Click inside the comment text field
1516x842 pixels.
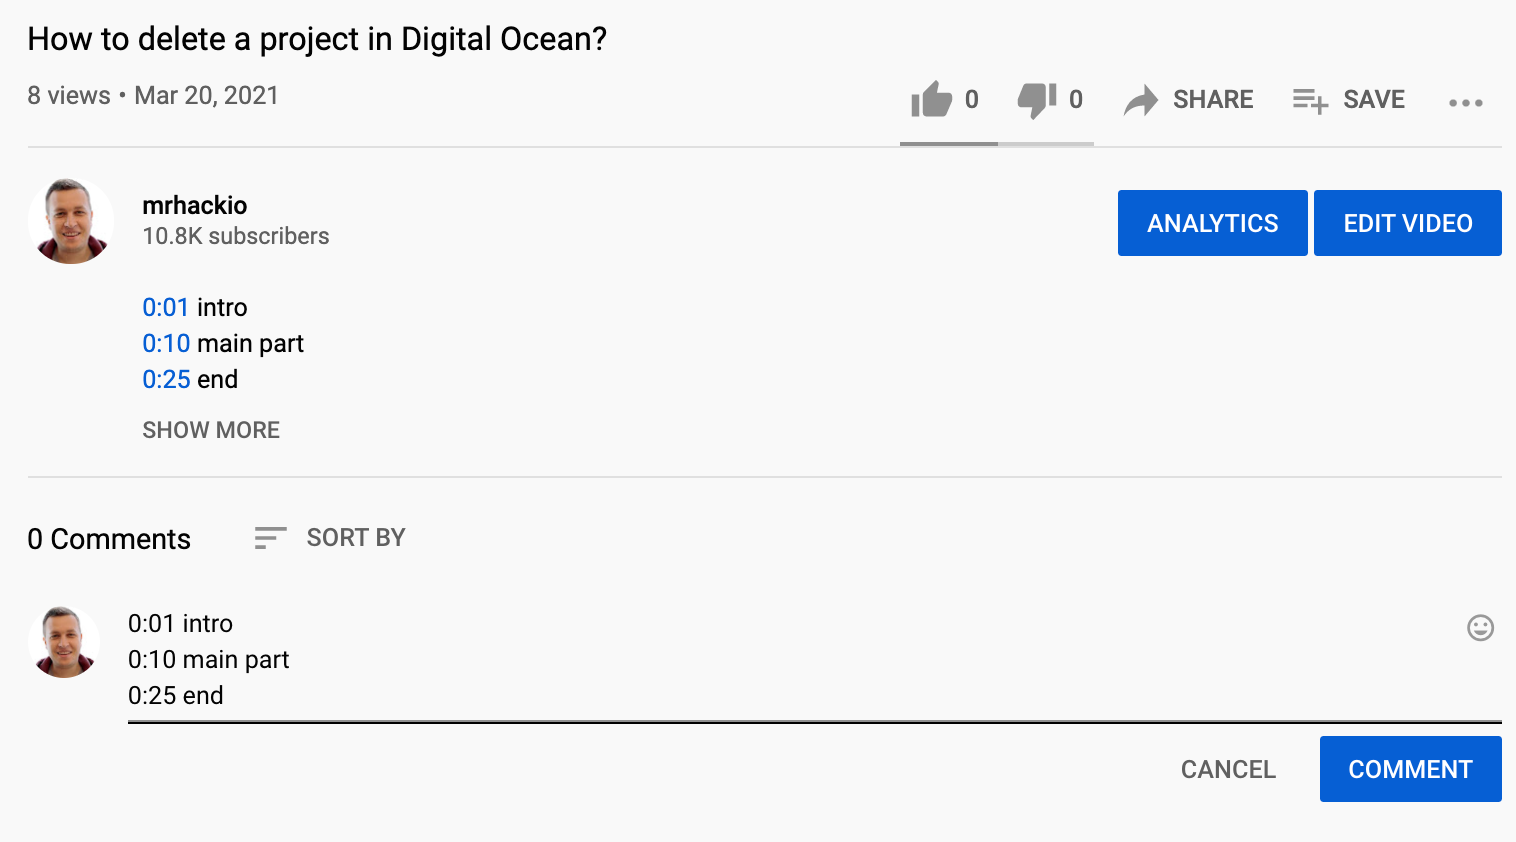(x=800, y=660)
